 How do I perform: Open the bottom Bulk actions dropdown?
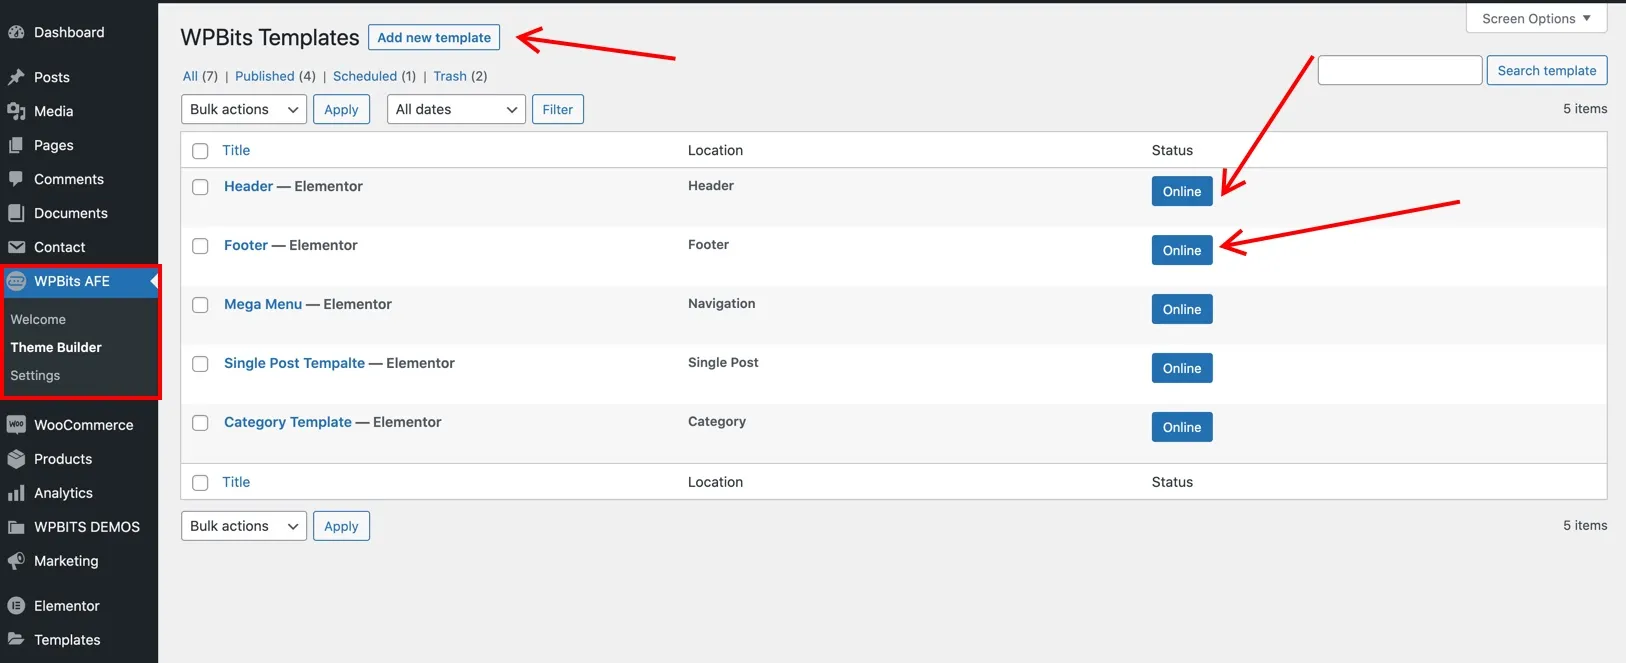pyautogui.click(x=244, y=526)
